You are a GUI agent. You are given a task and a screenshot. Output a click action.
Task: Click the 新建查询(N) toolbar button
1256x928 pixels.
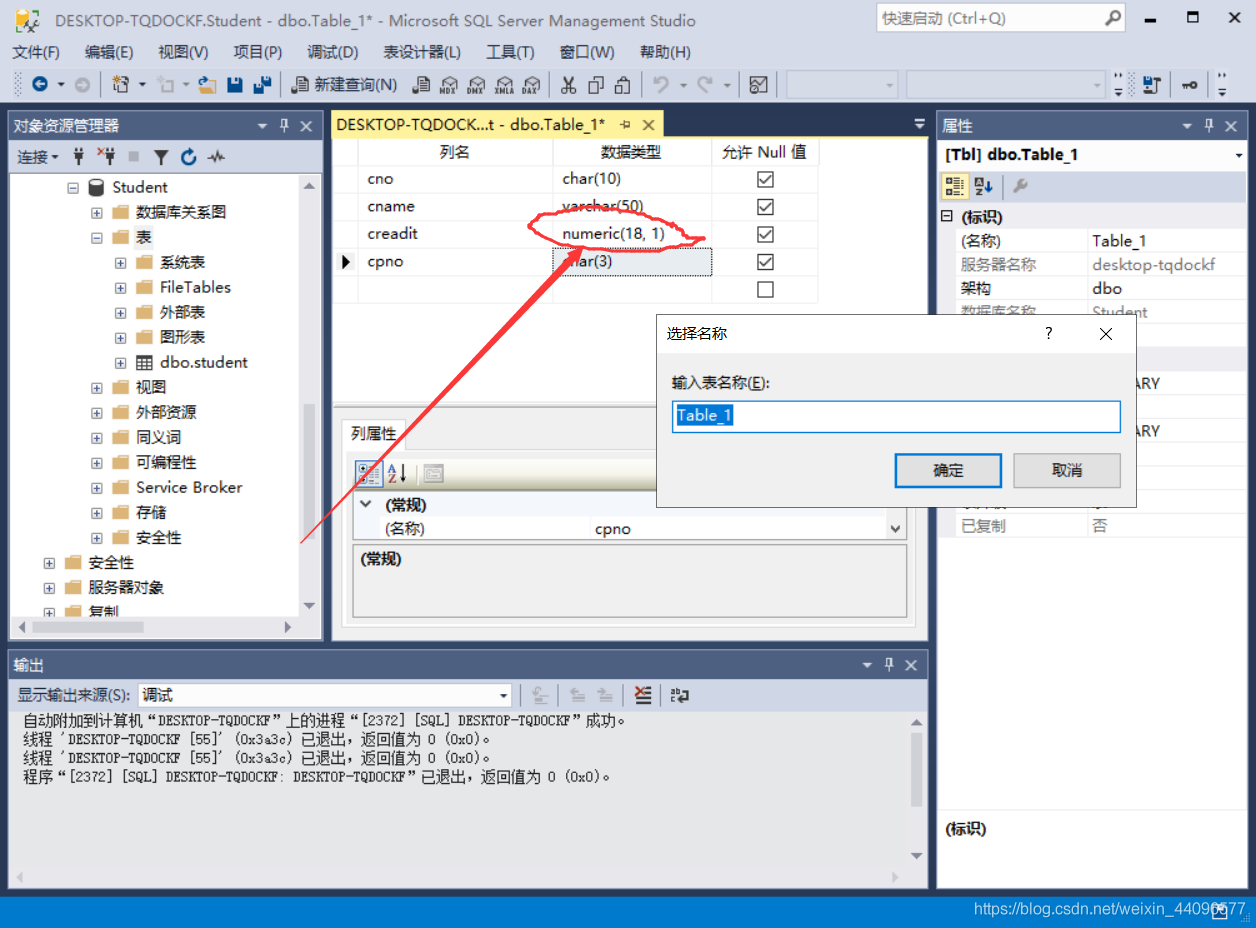click(344, 85)
